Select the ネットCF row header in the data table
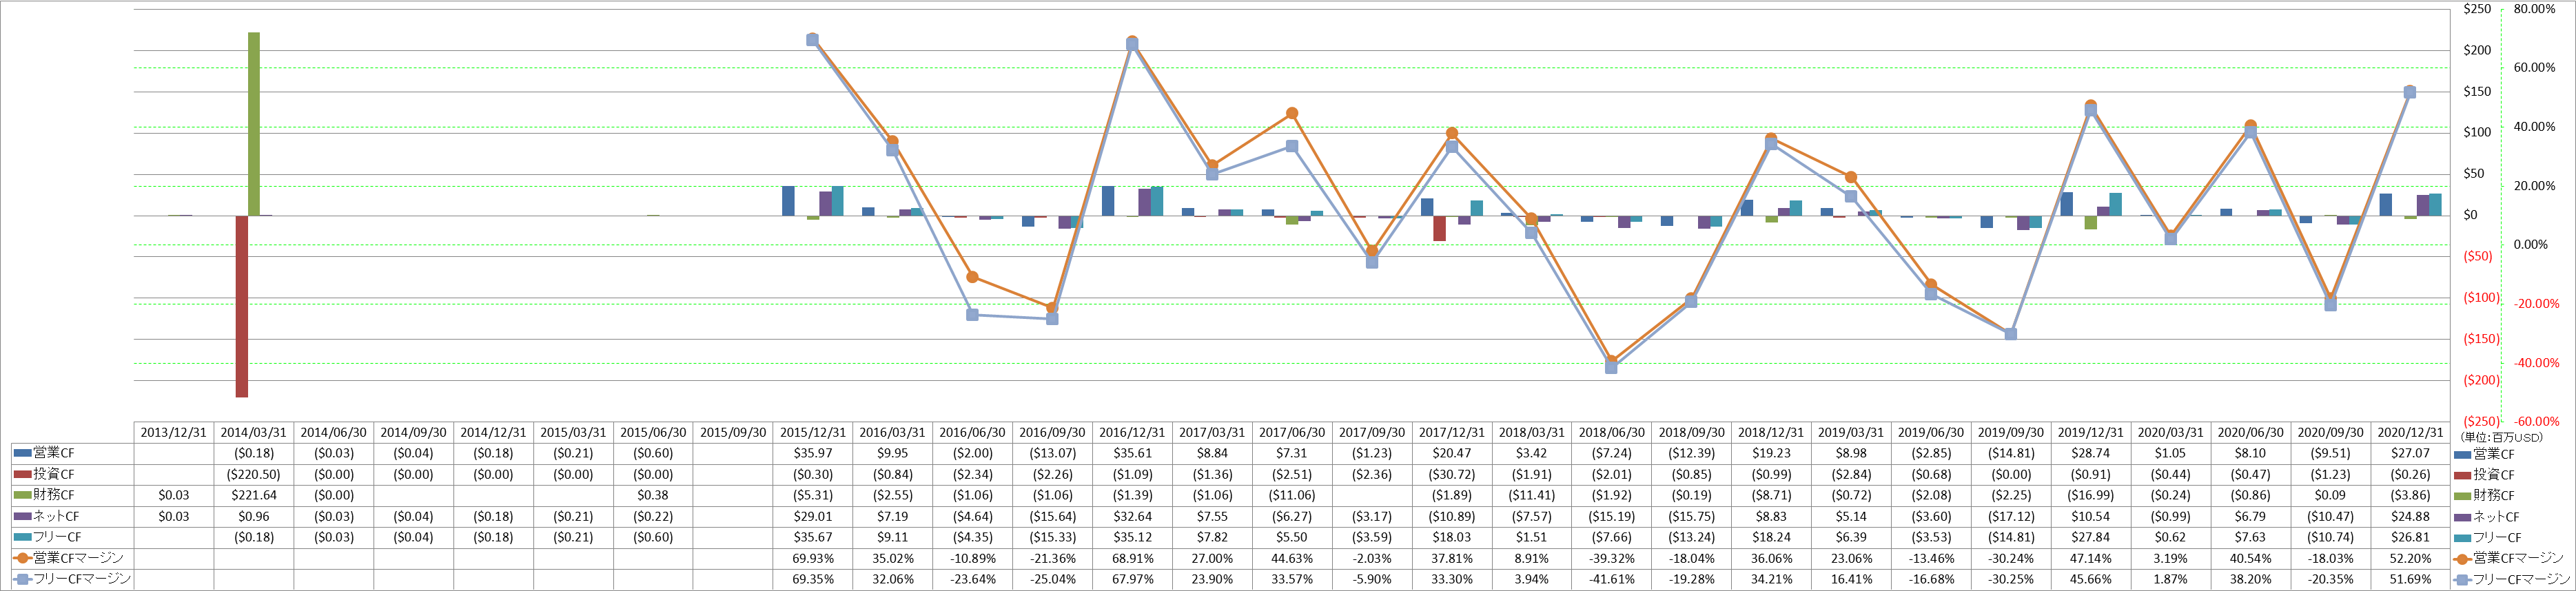2576x591 pixels. point(73,516)
